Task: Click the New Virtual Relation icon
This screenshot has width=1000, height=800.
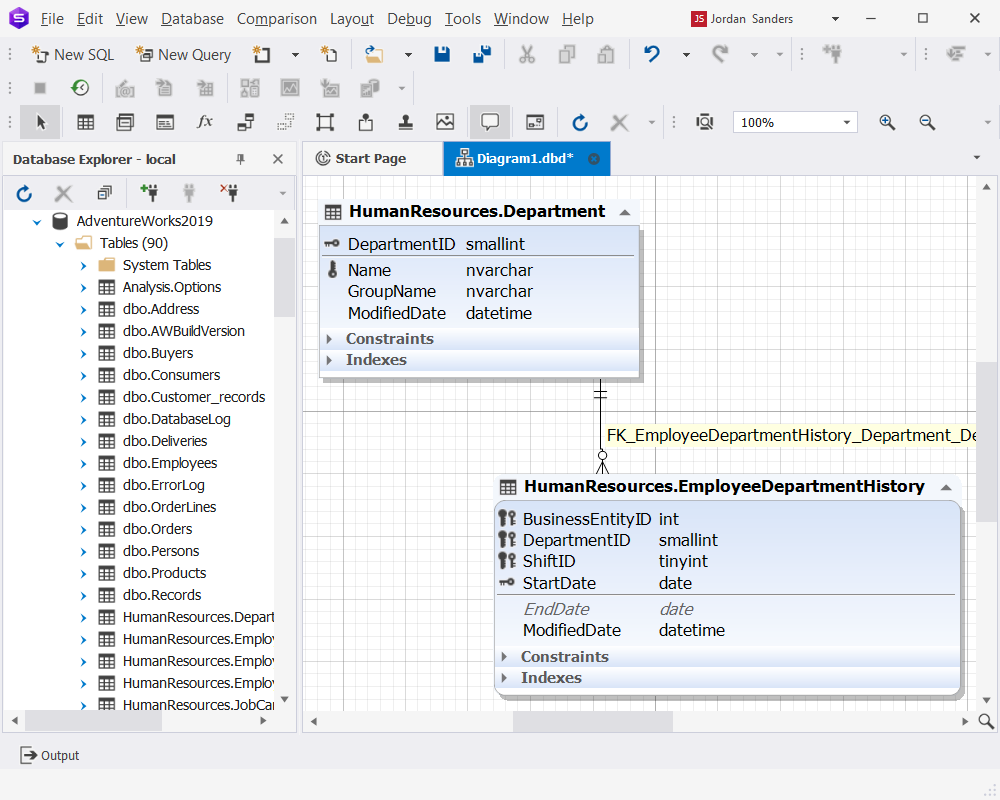Action: coord(285,122)
